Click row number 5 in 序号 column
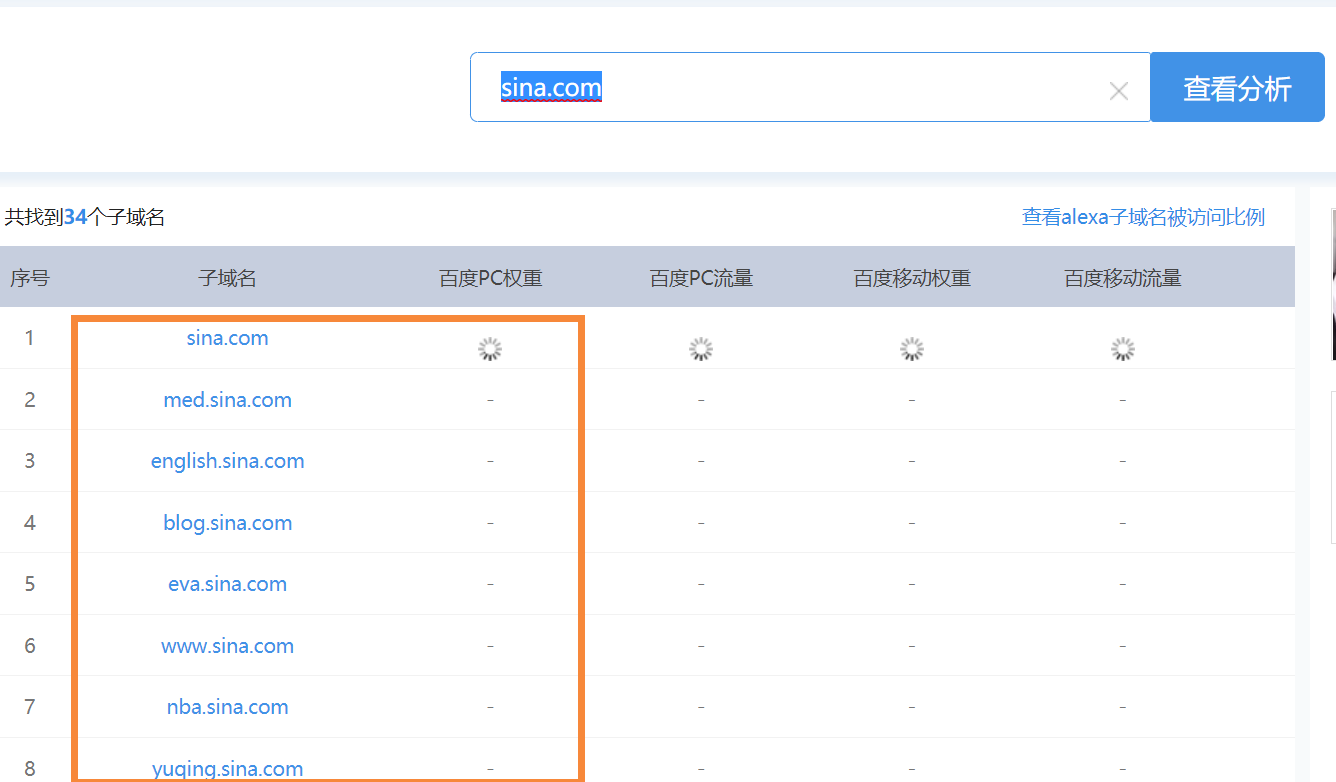Screen dimensions: 1336x782 (x=29, y=584)
